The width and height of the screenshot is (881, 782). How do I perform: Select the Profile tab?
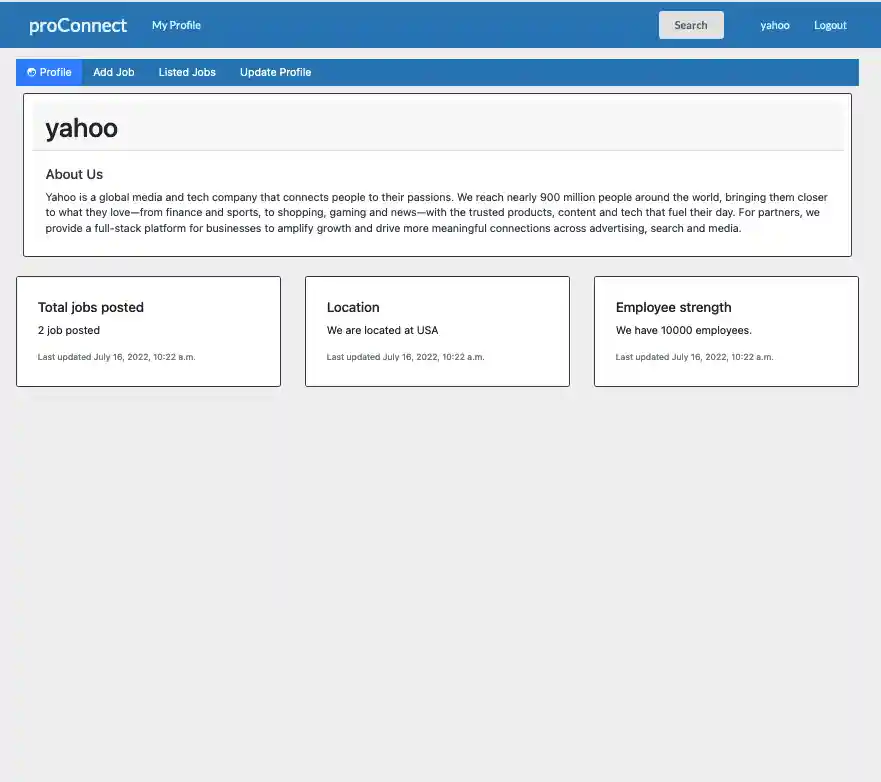(49, 72)
